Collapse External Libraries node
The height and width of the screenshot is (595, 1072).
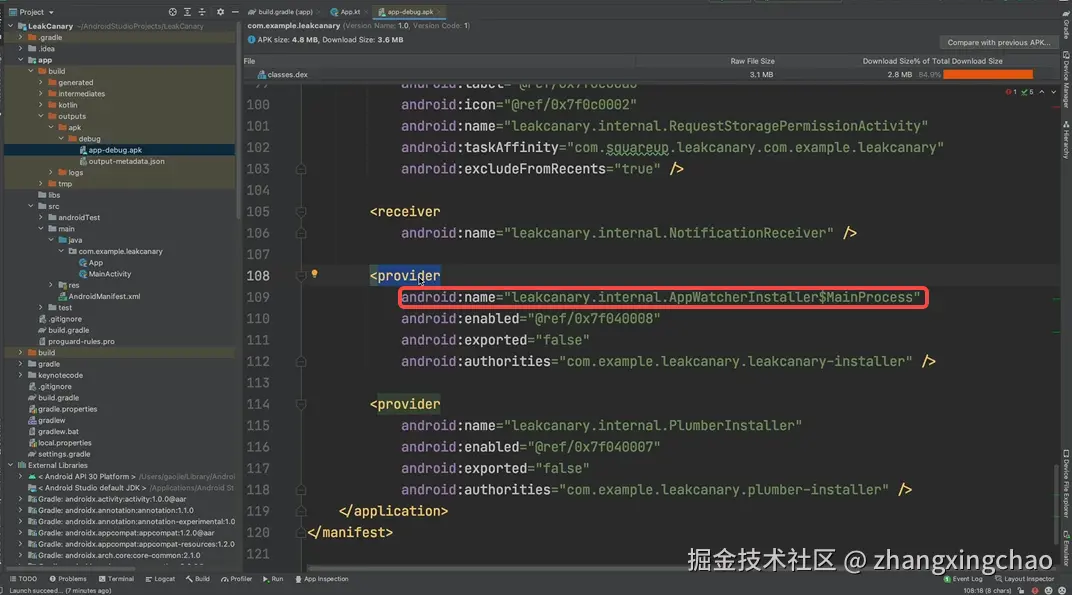11,465
